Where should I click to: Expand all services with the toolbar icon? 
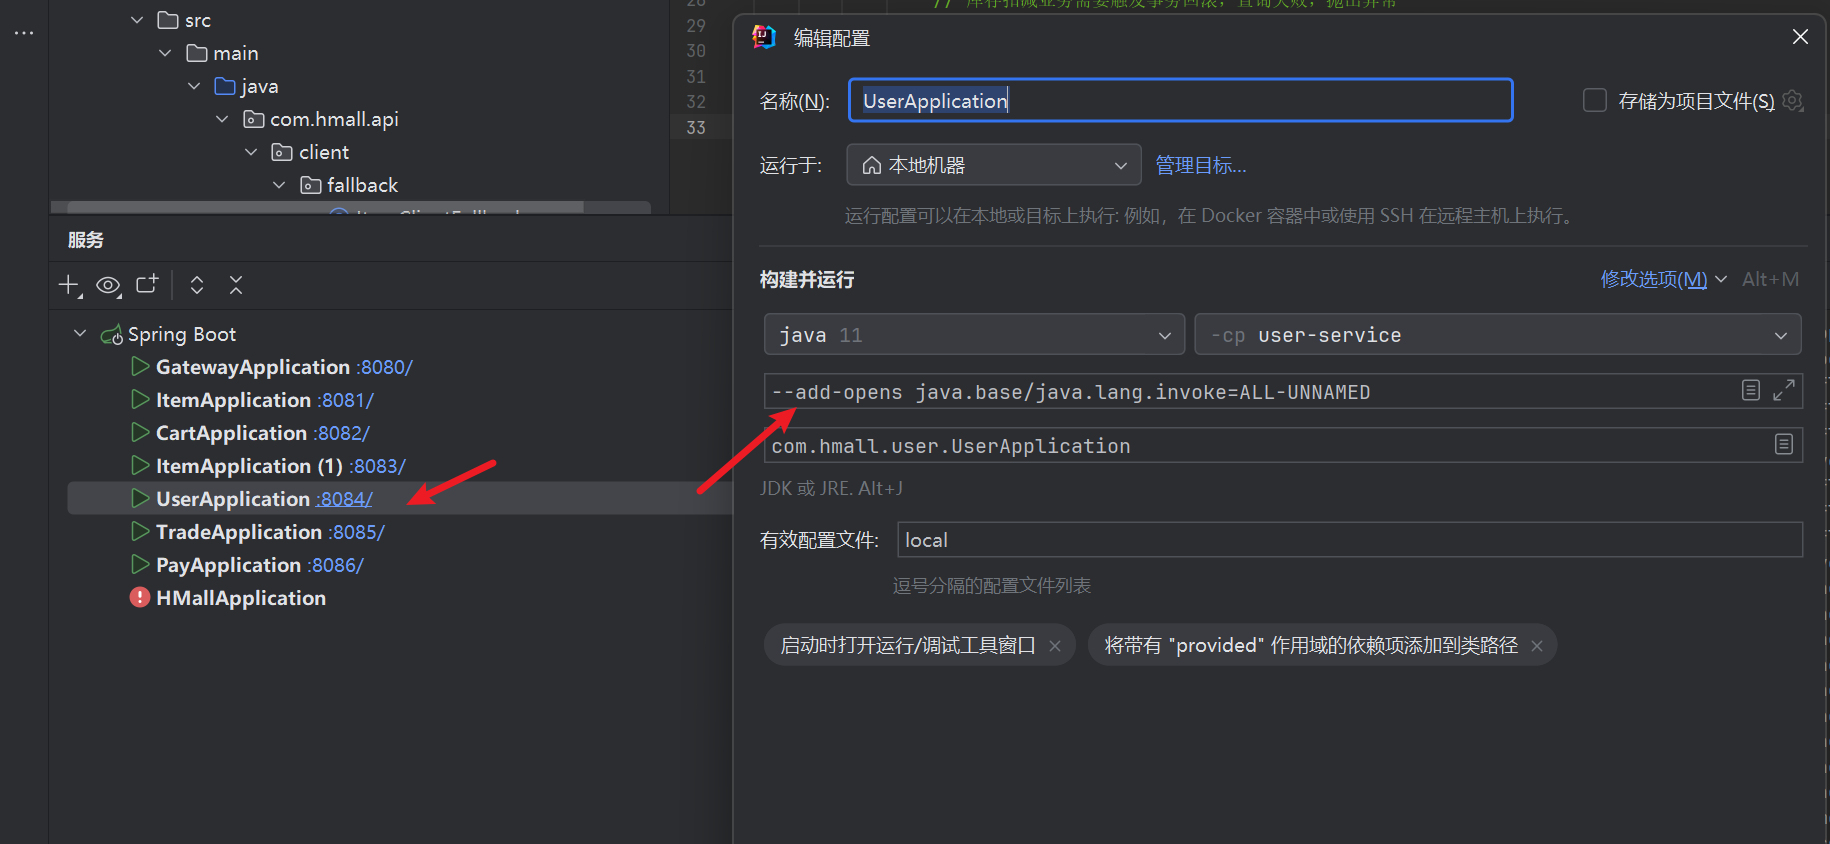pyautogui.click(x=197, y=285)
